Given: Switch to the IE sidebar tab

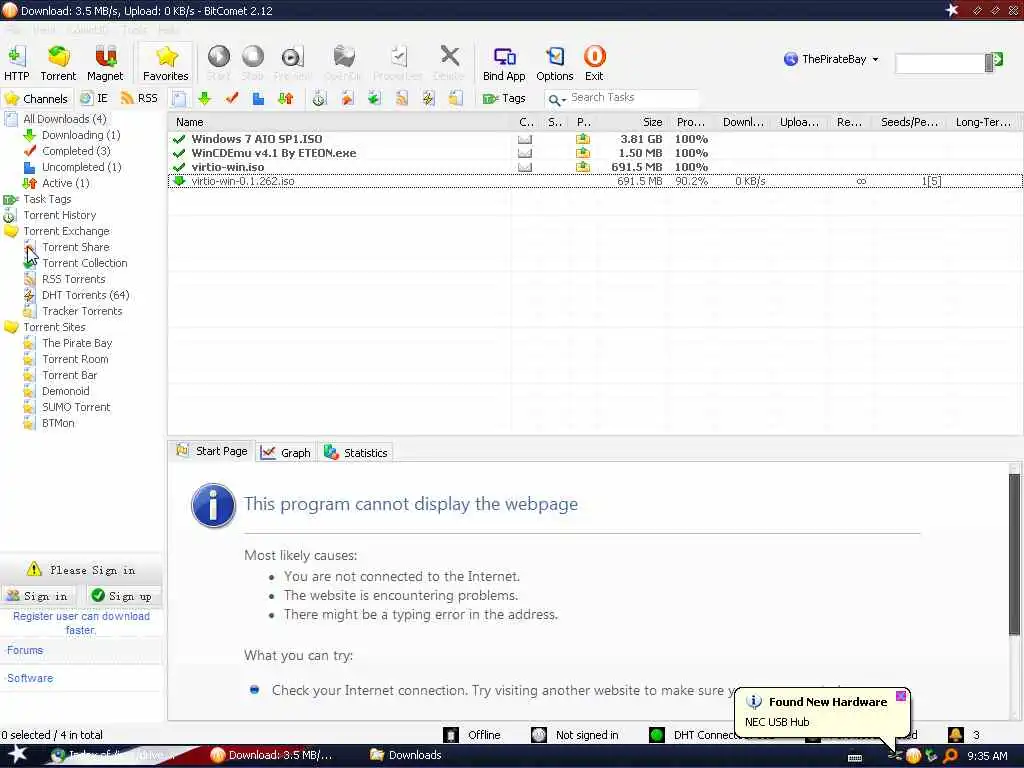Looking at the screenshot, I should (x=94, y=99).
